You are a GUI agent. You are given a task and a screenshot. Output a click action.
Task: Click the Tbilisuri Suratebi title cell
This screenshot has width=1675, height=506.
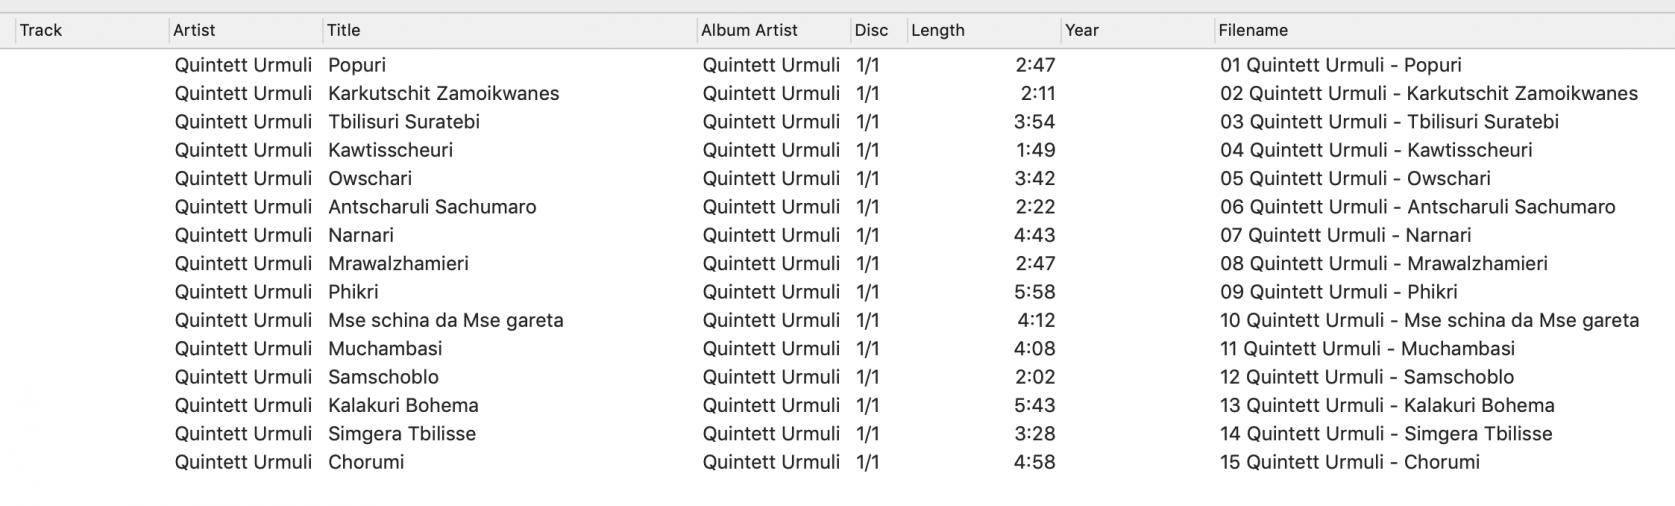404,122
